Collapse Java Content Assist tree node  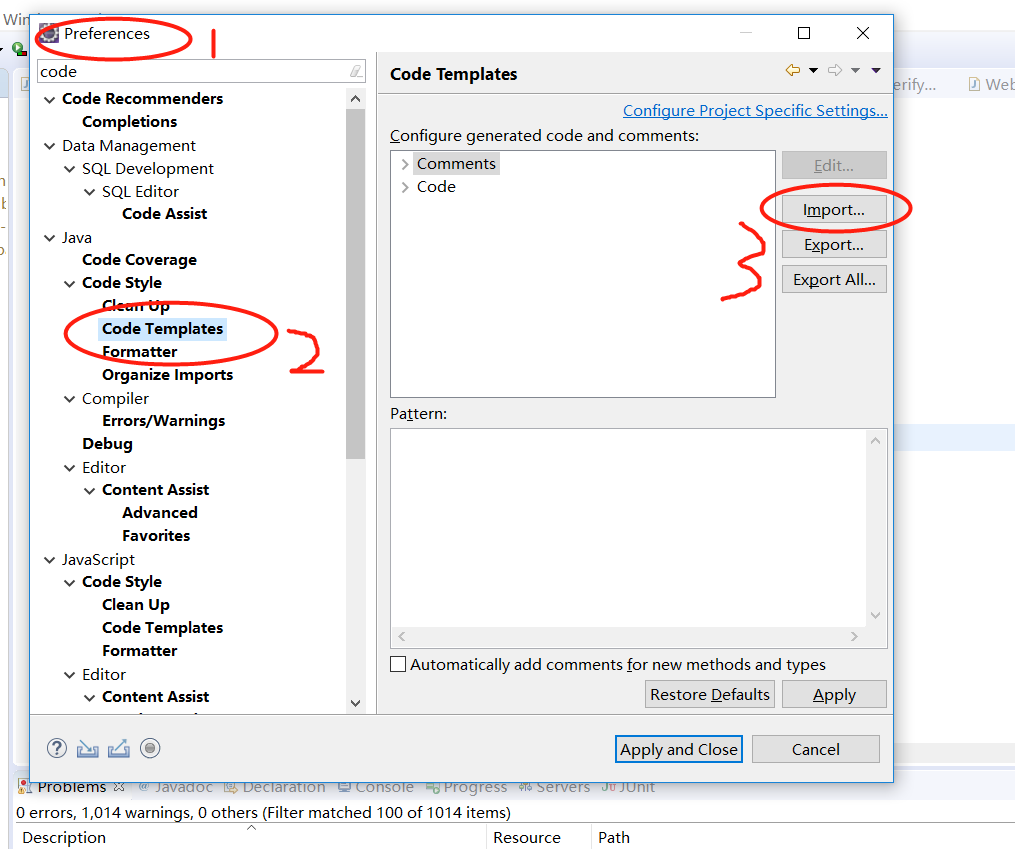[x=89, y=491]
